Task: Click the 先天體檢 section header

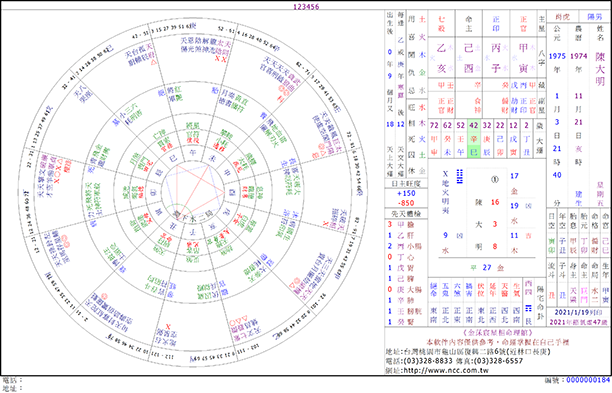Action: pyautogui.click(x=406, y=214)
